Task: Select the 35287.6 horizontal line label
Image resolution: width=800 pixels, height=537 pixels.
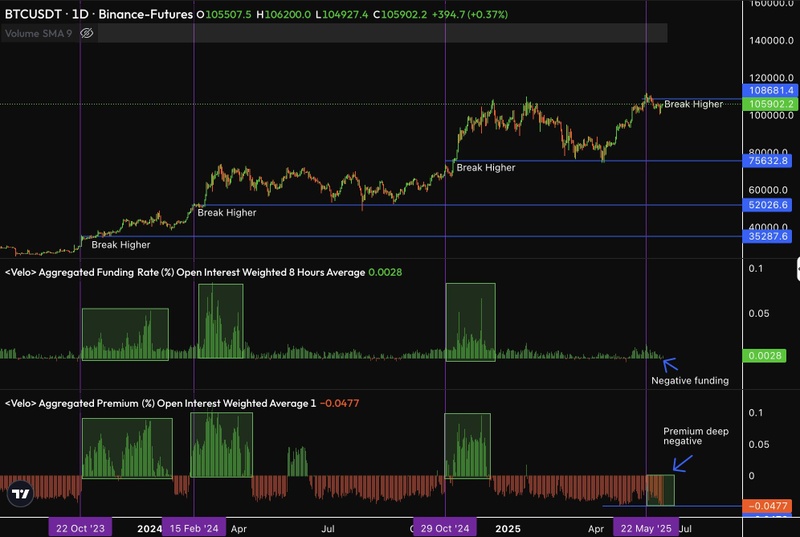Action: (767, 236)
